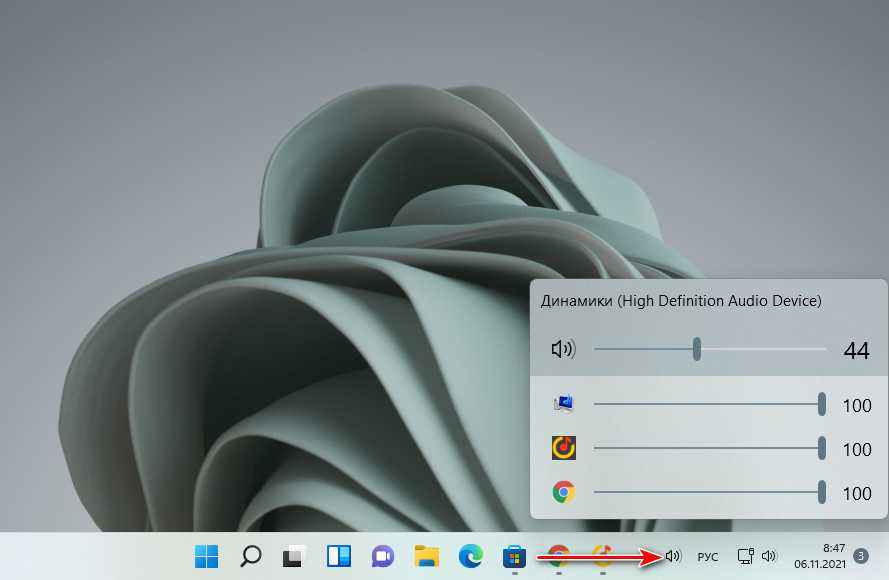Click the network icon in system tray
This screenshot has height=580, width=889.
click(744, 556)
